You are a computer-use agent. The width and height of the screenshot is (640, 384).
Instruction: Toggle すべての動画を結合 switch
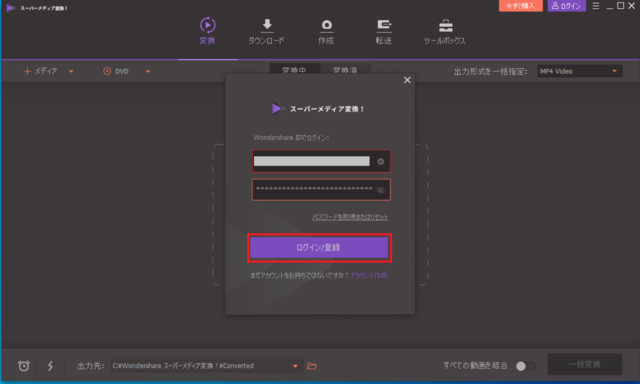click(525, 366)
